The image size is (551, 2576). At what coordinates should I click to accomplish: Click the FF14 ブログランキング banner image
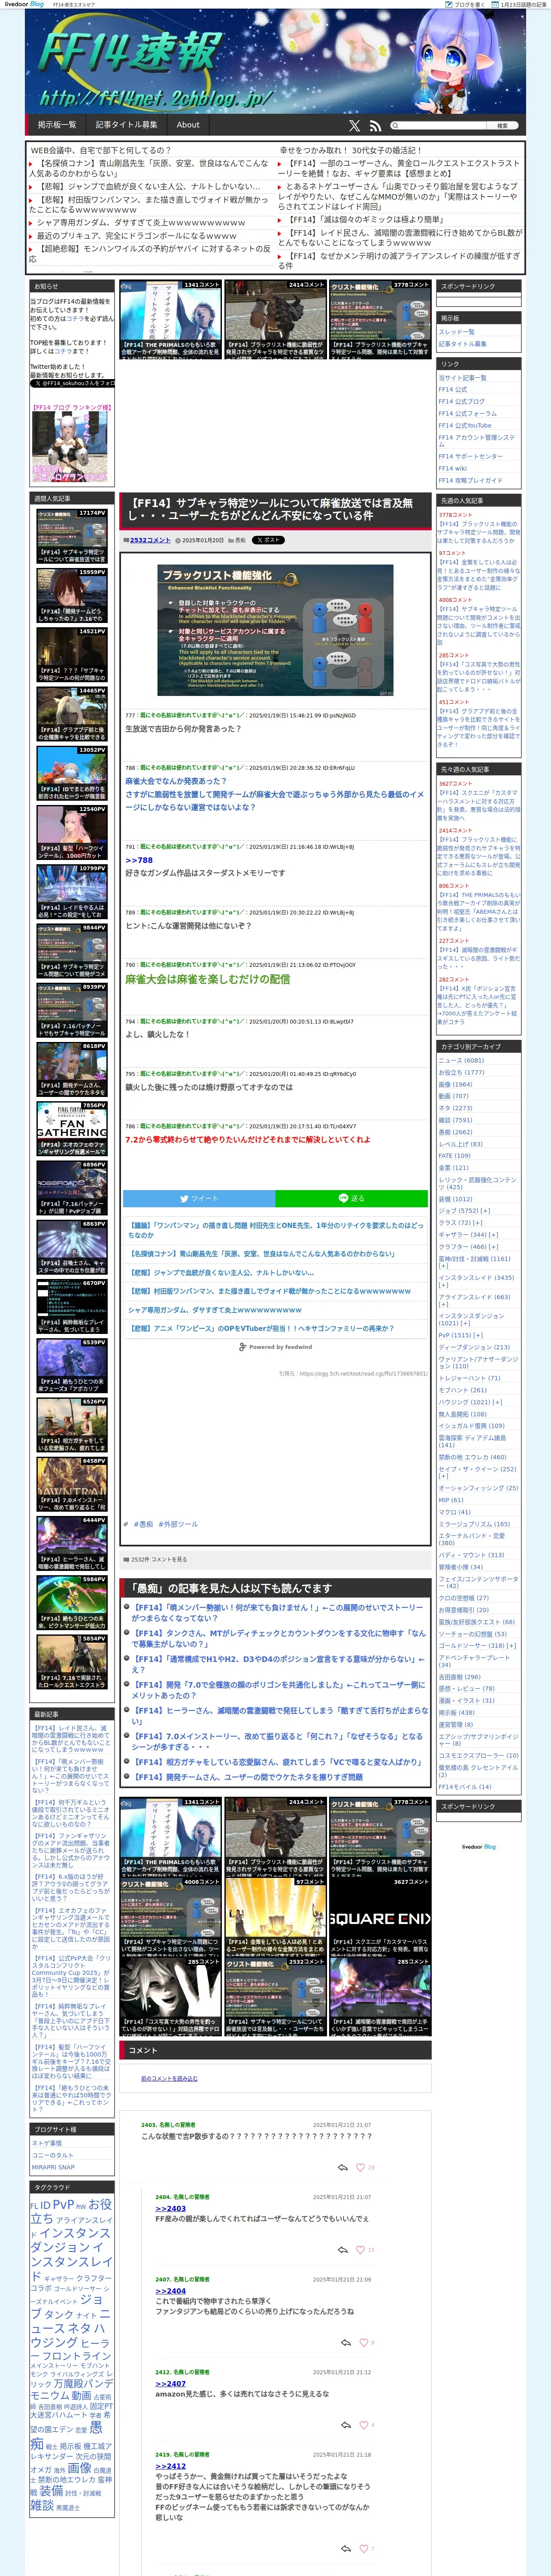coord(70,448)
